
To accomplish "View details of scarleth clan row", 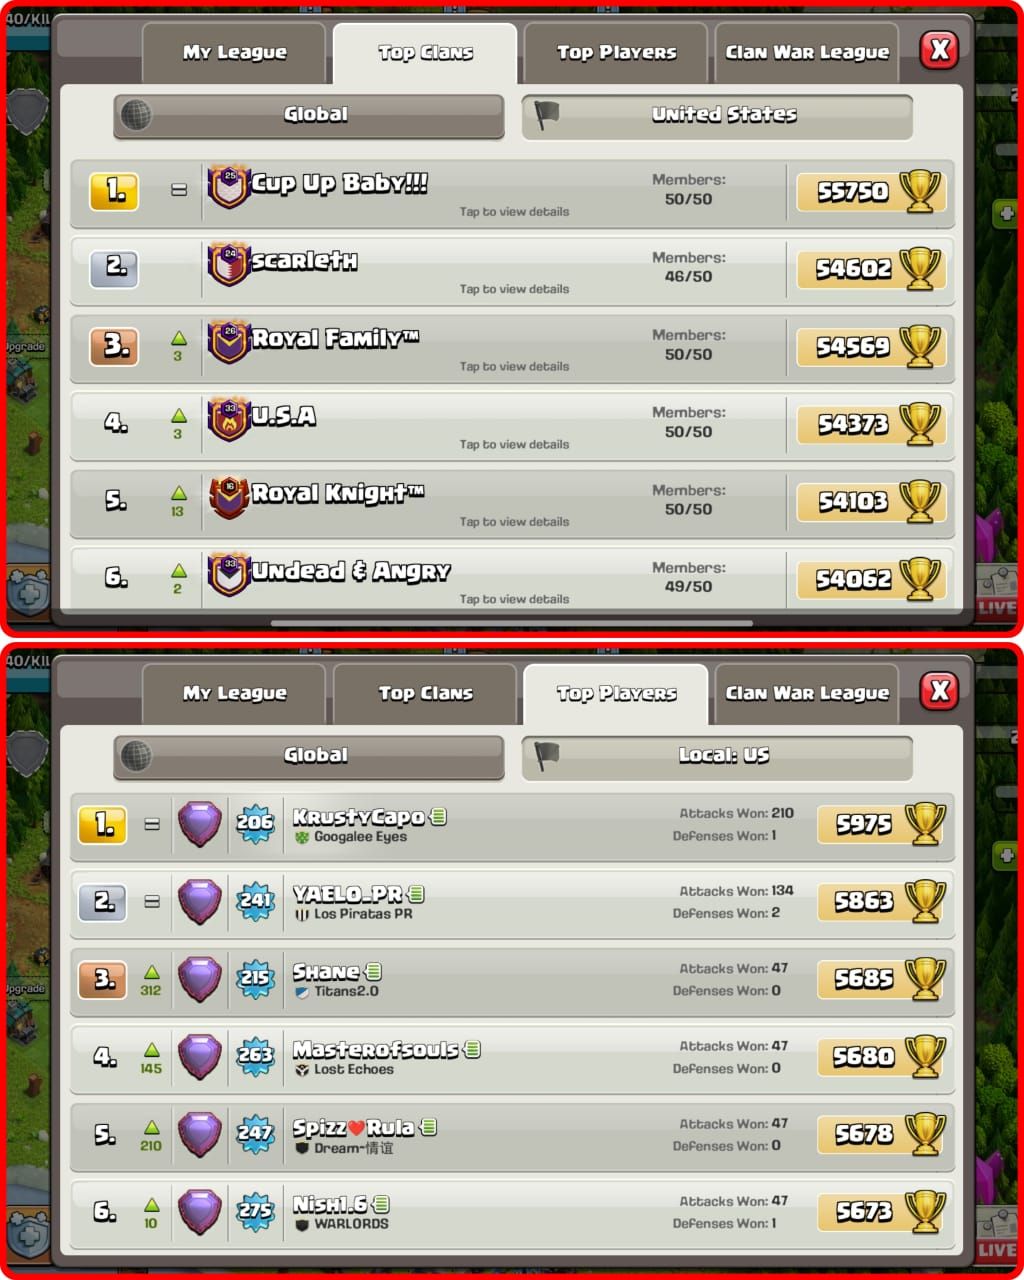I will [x=512, y=270].
